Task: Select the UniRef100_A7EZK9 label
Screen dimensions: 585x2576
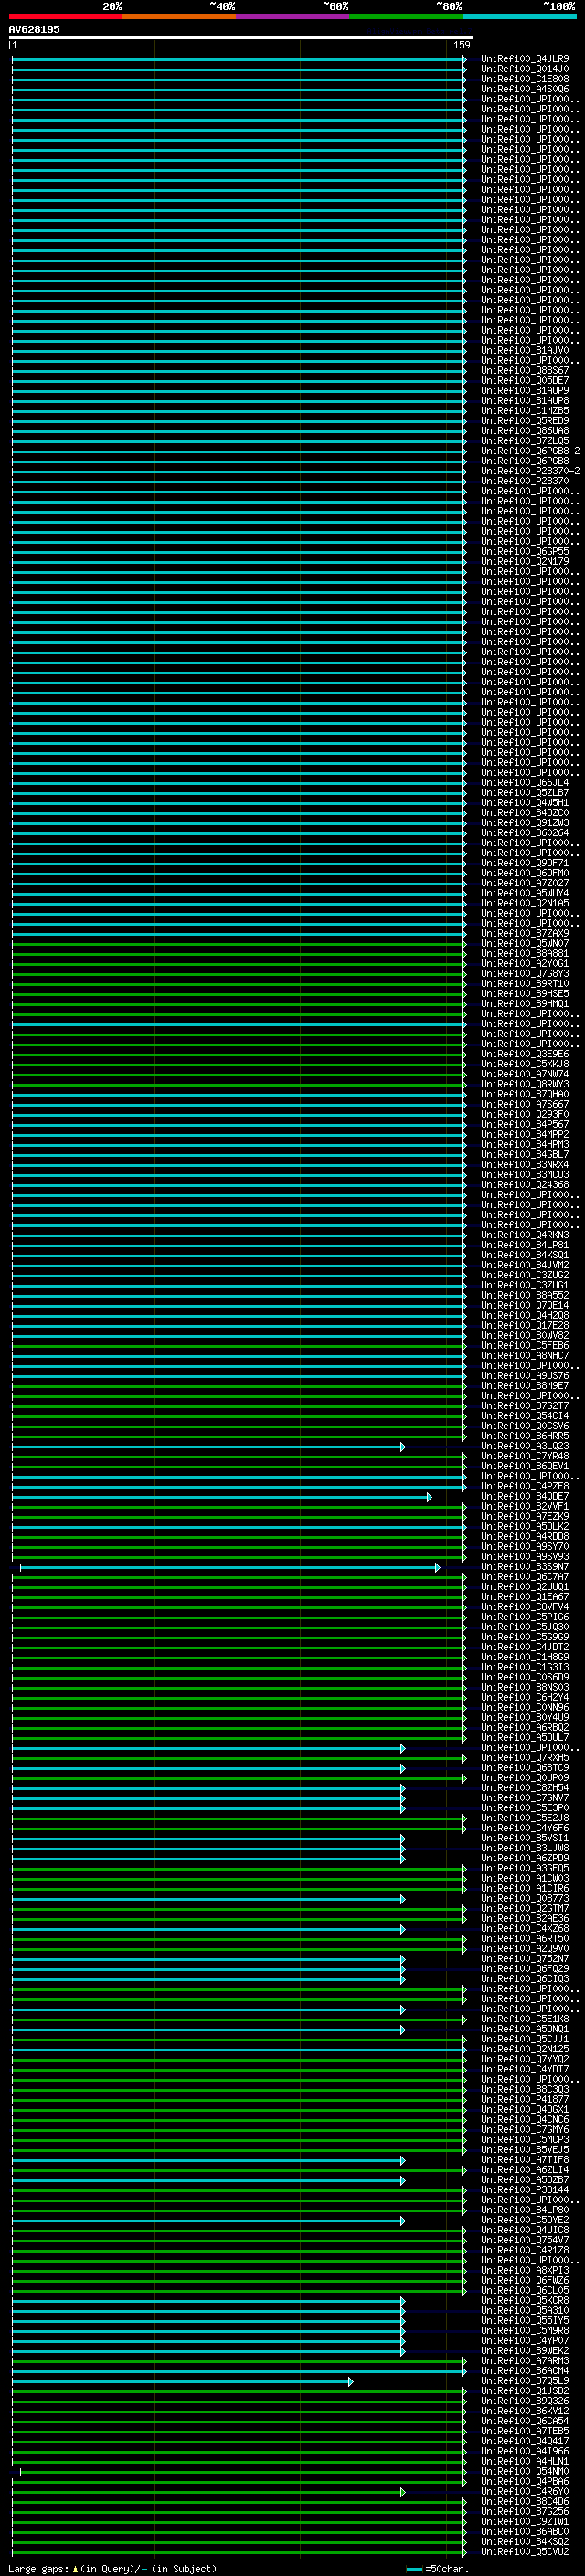Action: (x=524, y=1517)
